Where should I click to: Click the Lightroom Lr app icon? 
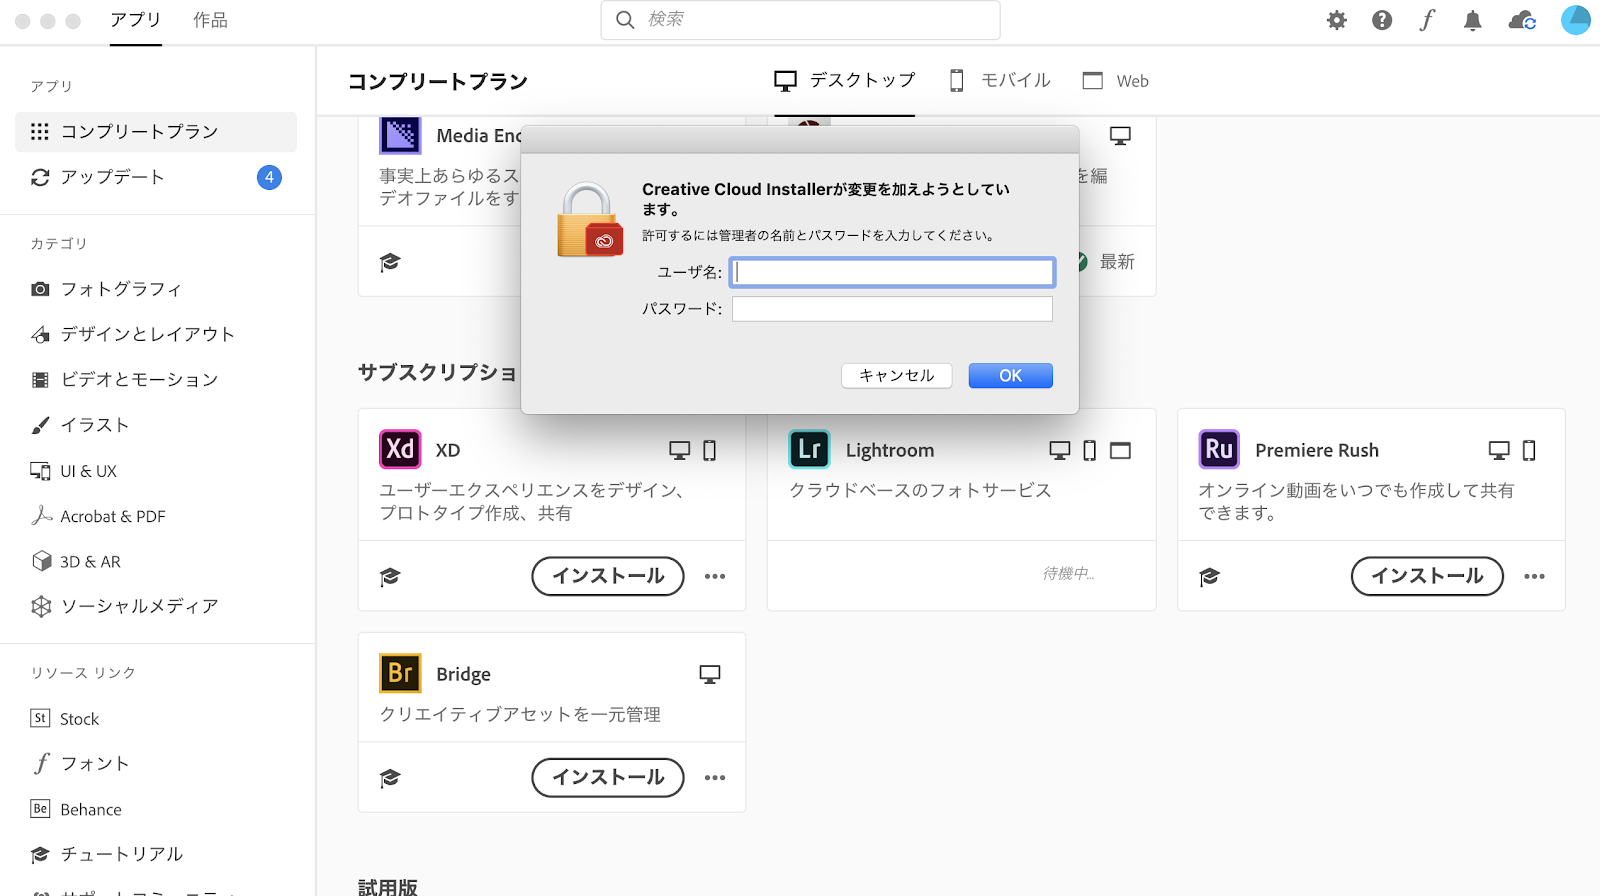pos(809,449)
